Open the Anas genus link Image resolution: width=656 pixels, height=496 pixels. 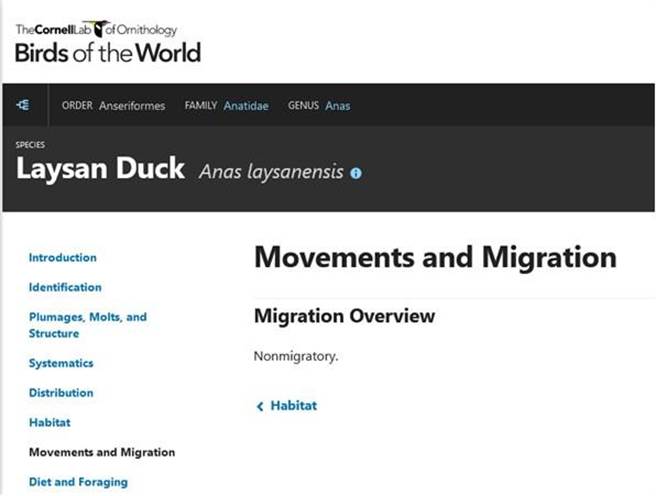click(337, 106)
